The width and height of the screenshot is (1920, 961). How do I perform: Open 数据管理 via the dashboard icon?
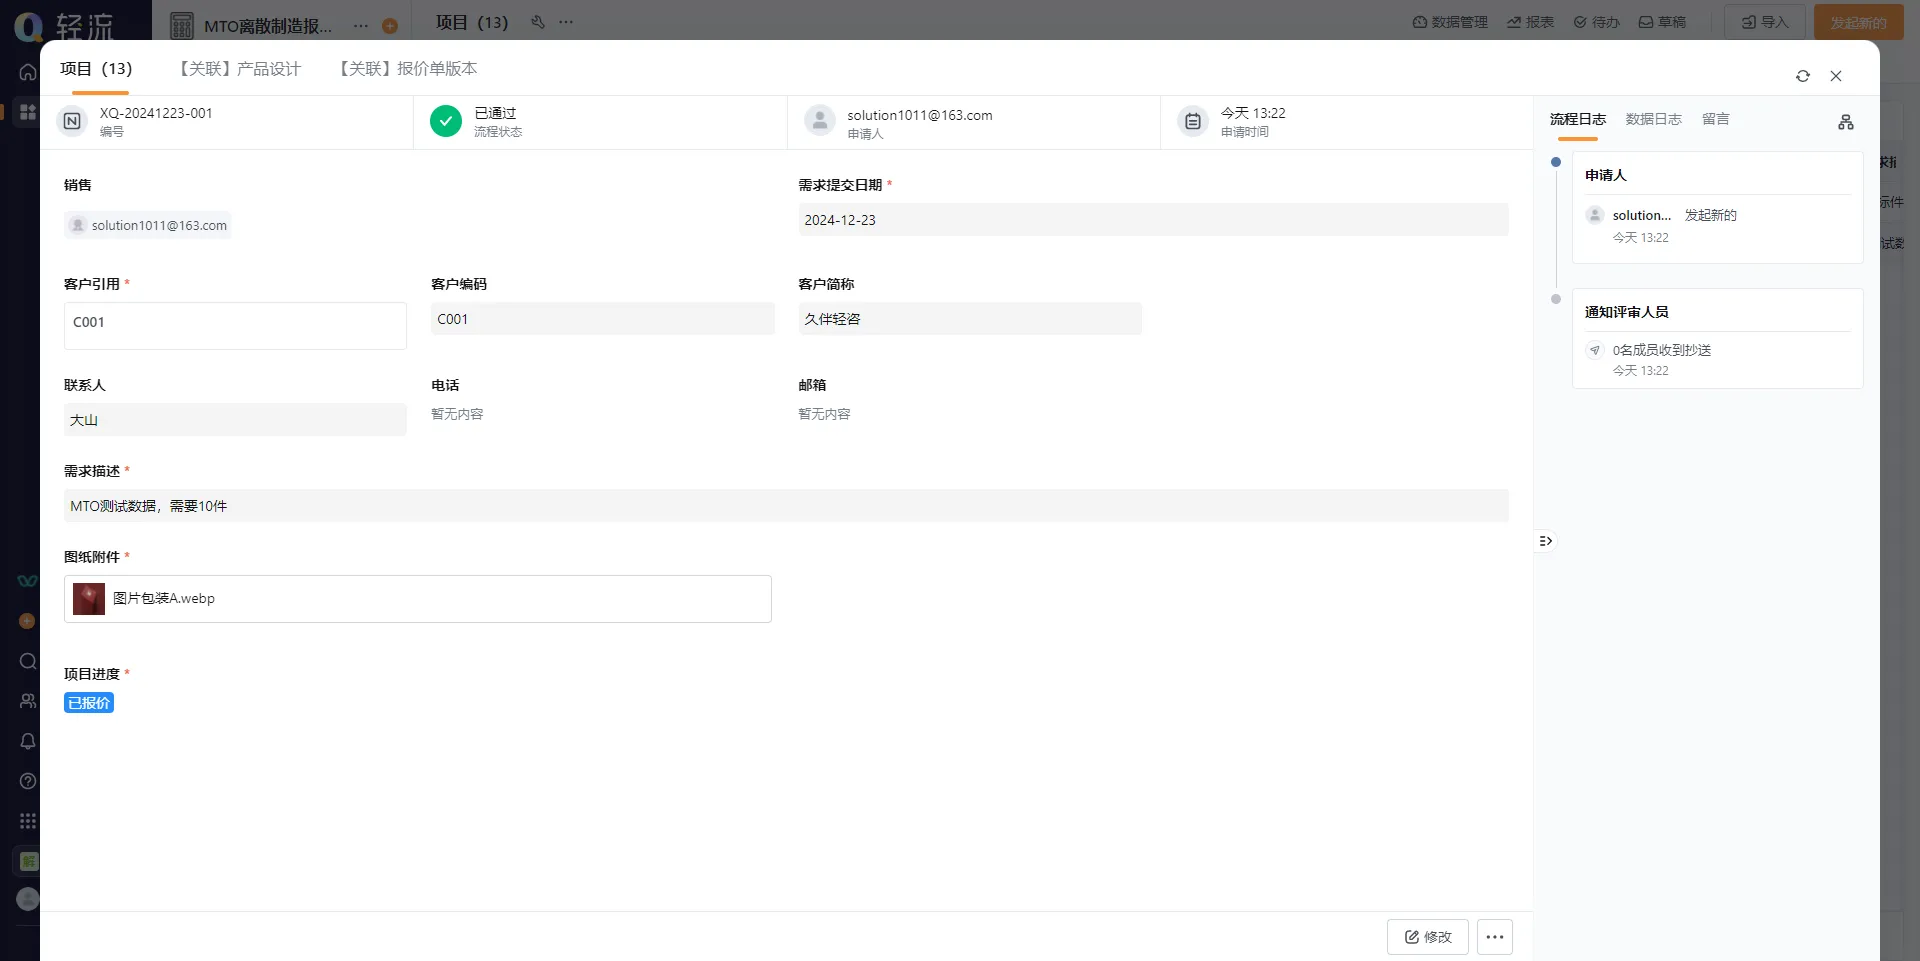(1449, 22)
